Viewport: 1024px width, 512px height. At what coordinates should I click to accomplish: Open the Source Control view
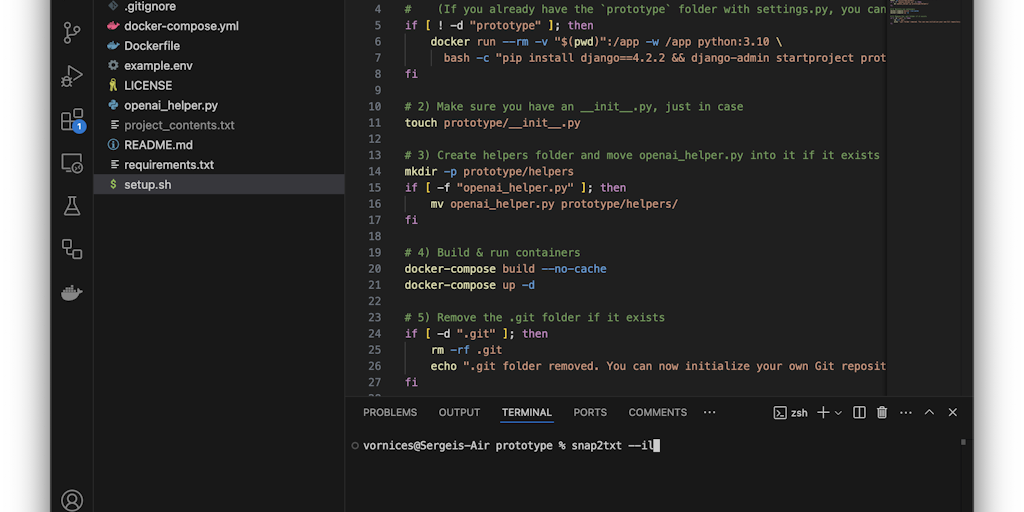(72, 32)
